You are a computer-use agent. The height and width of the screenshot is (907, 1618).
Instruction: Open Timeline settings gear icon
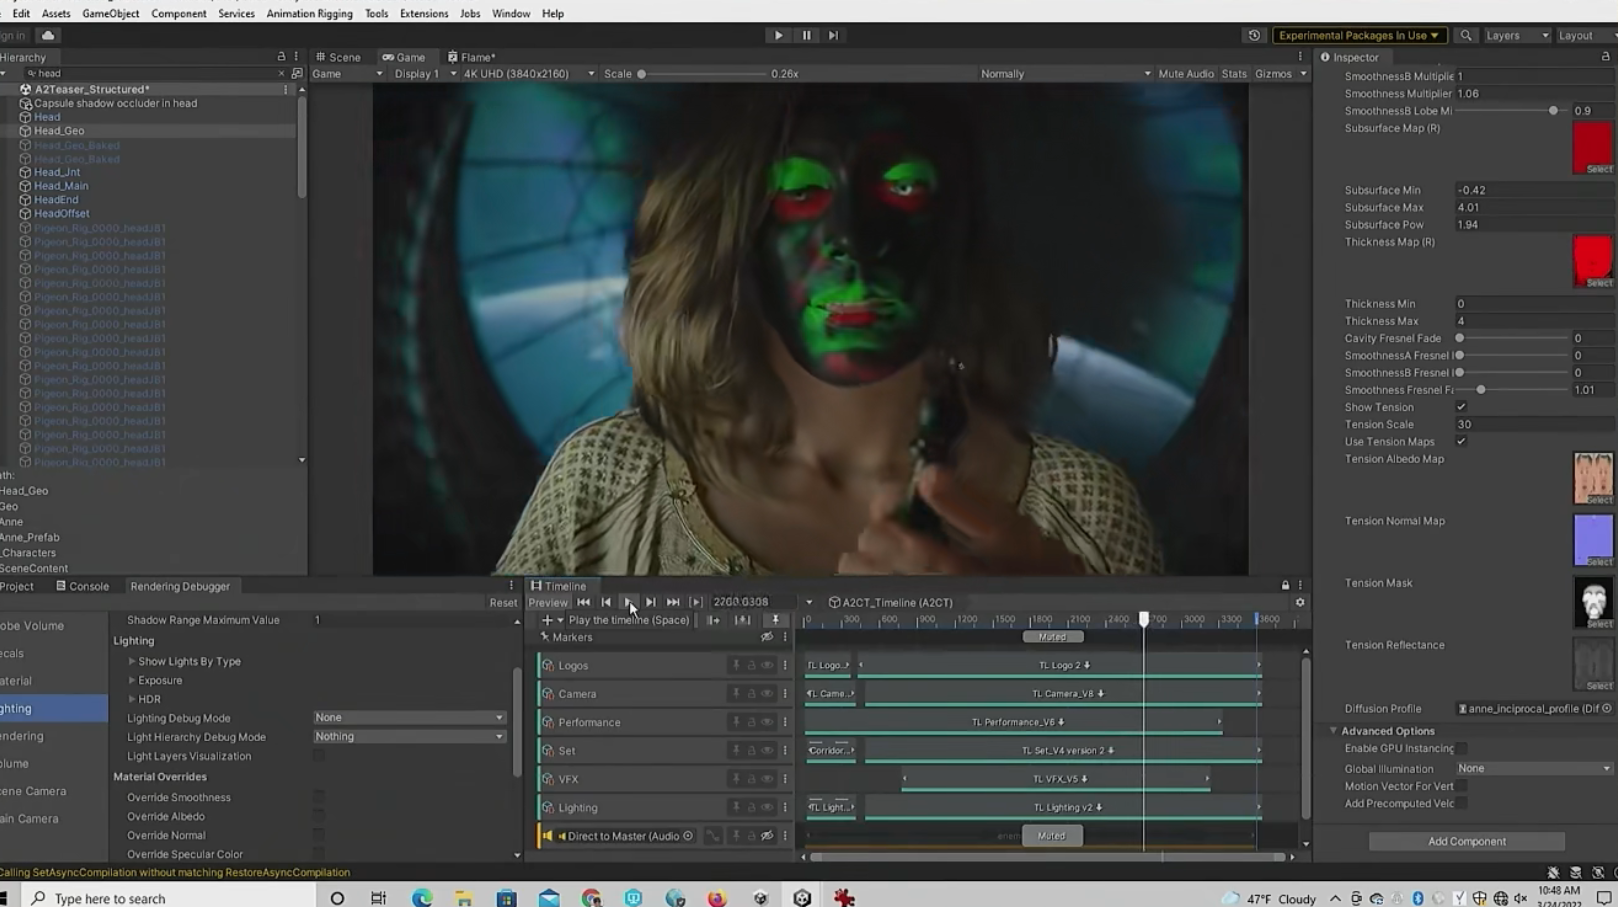[x=1300, y=603]
